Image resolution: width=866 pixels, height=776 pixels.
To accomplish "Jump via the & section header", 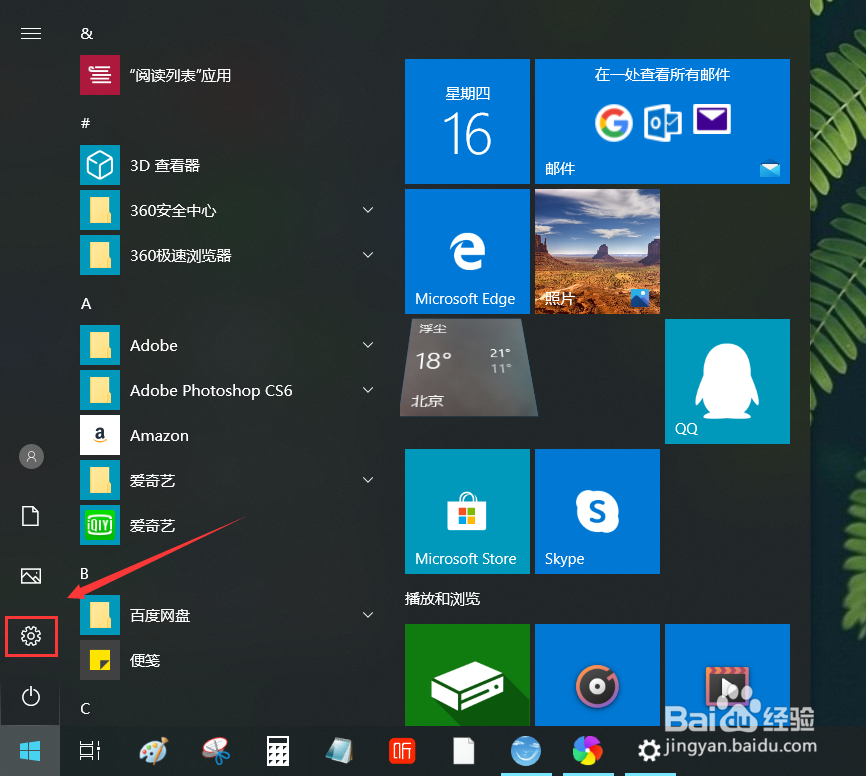I will (87, 34).
